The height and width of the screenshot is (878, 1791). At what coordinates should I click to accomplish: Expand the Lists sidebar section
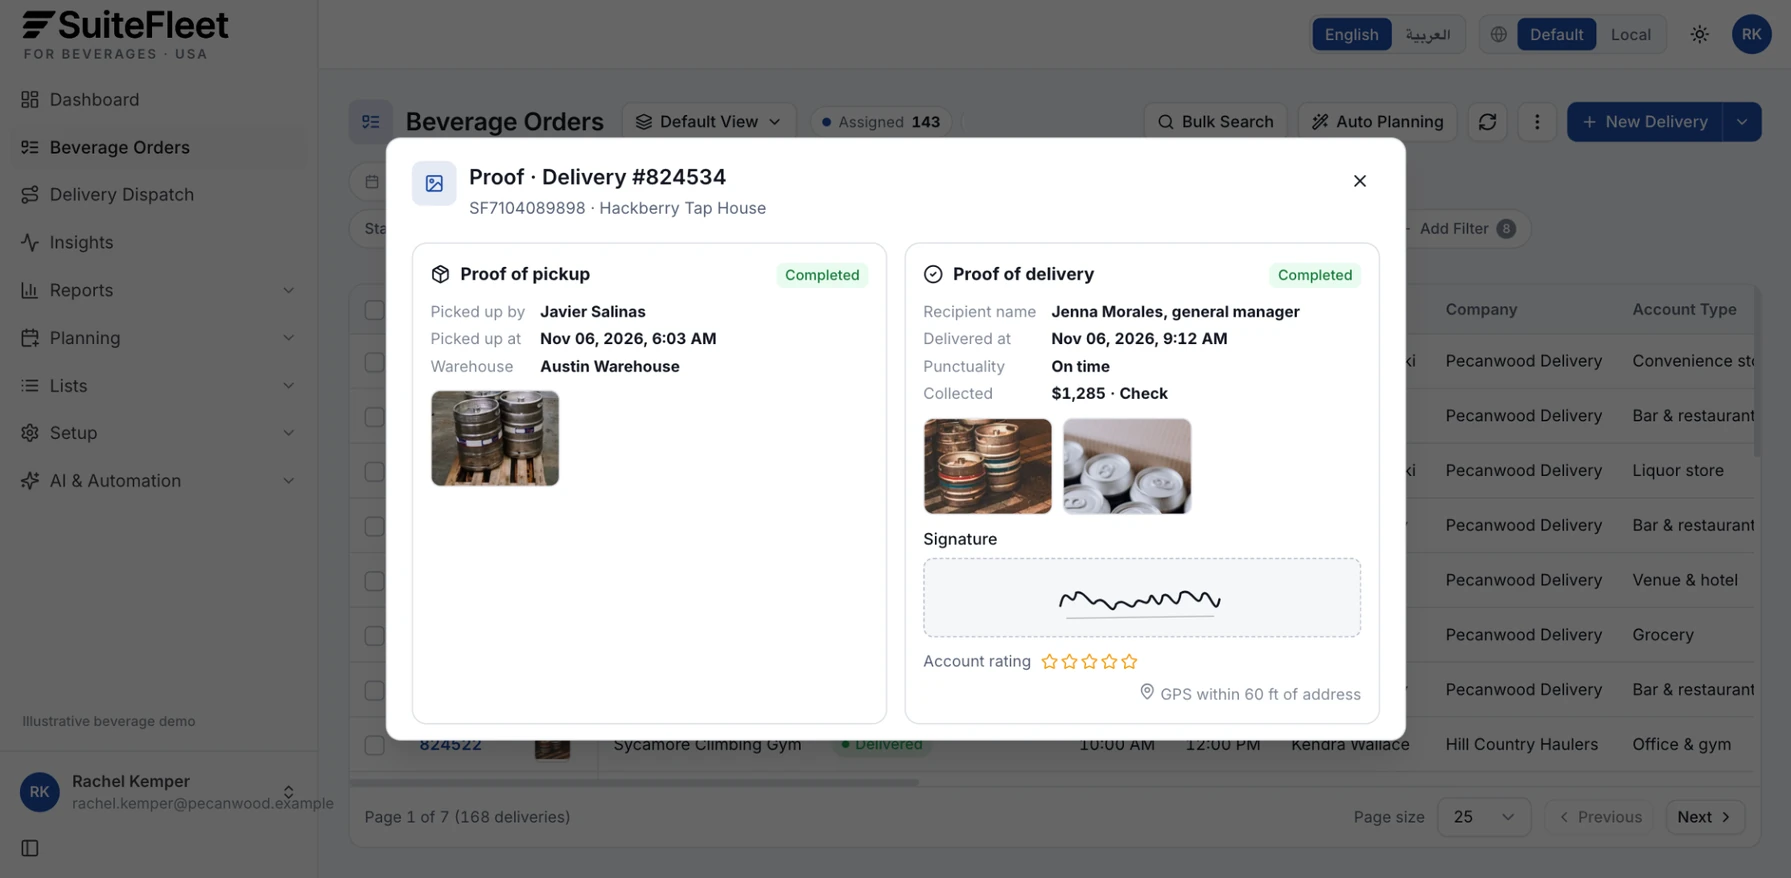pyautogui.click(x=160, y=385)
